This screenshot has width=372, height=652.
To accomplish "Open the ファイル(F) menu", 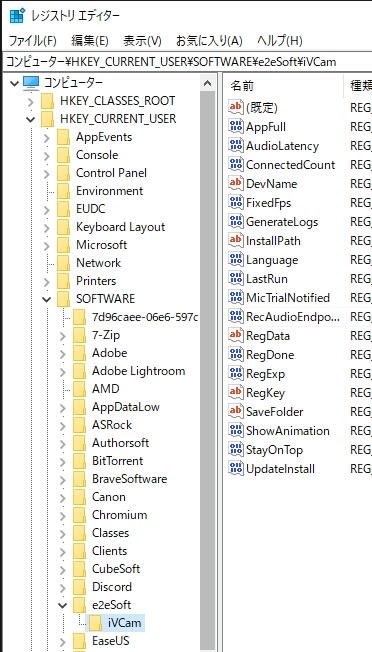I will (32, 41).
